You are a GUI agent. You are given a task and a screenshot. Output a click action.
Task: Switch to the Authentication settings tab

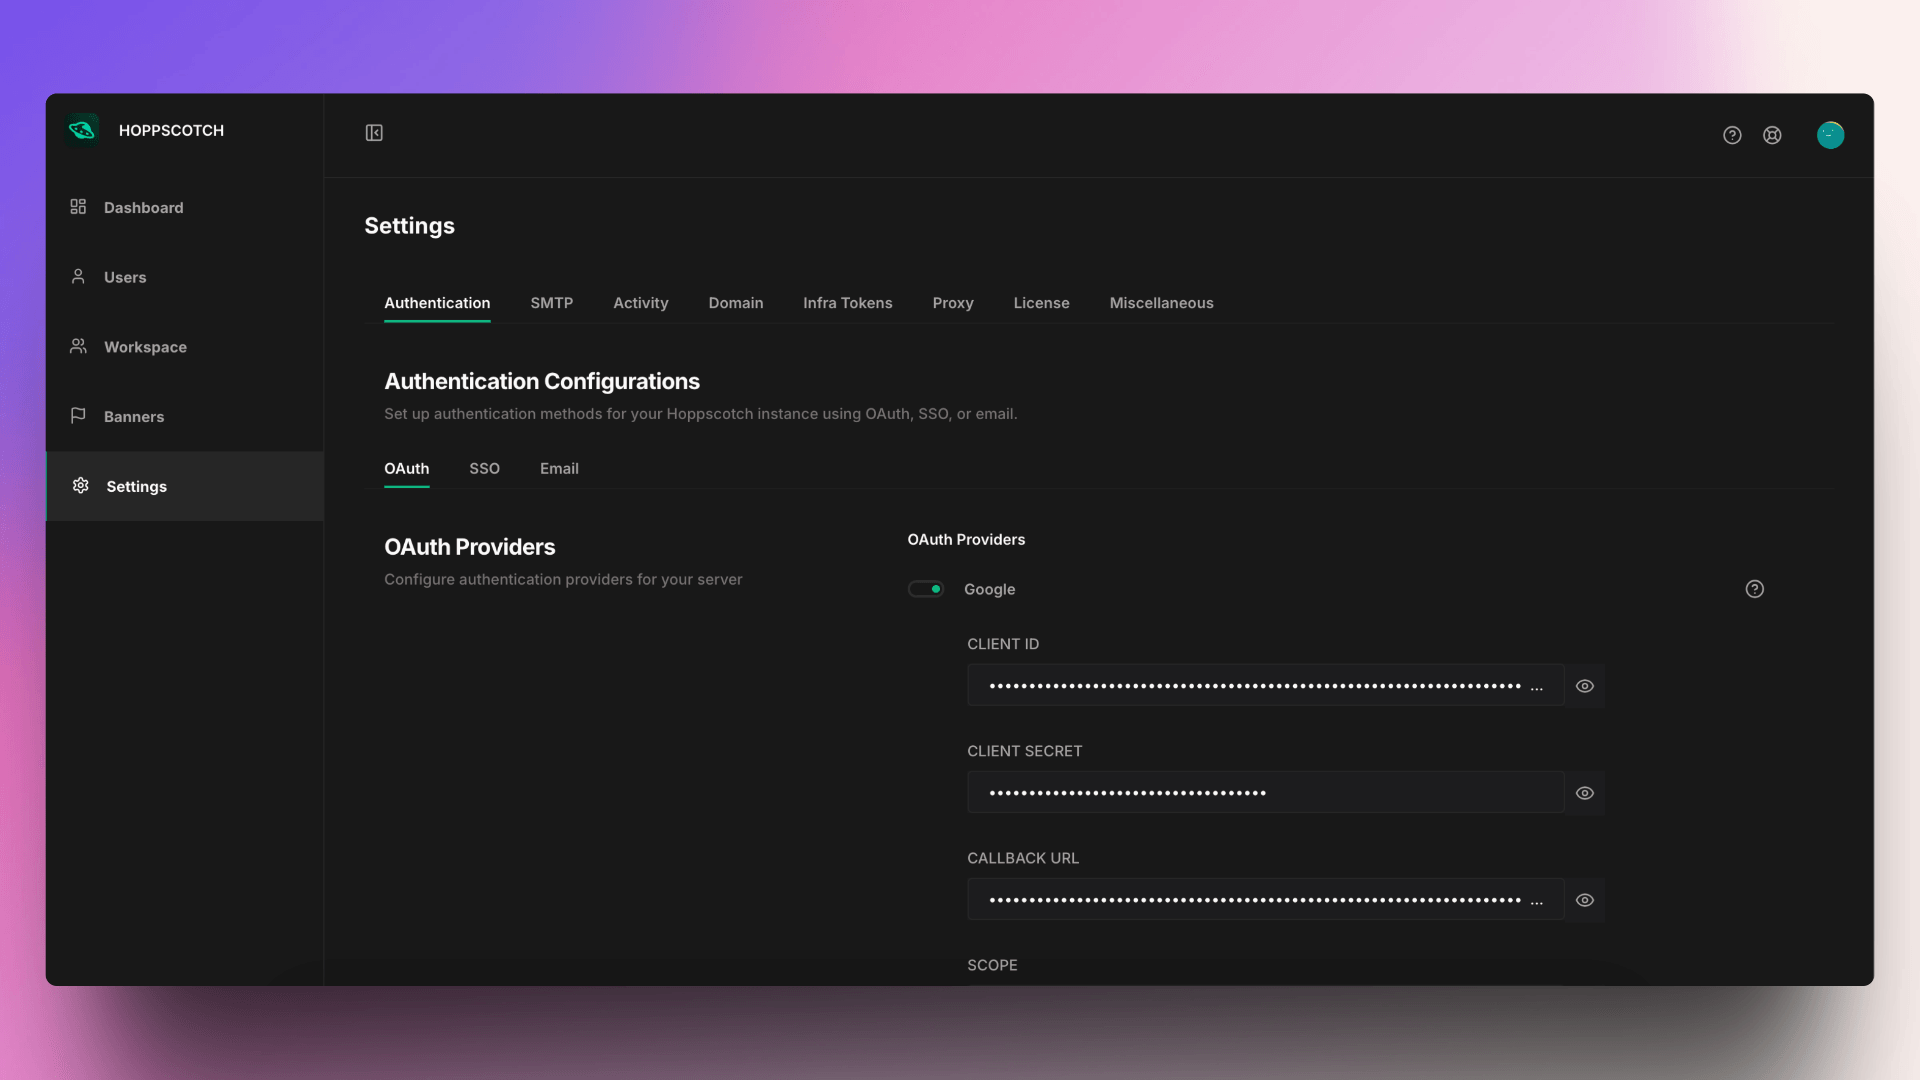point(437,303)
